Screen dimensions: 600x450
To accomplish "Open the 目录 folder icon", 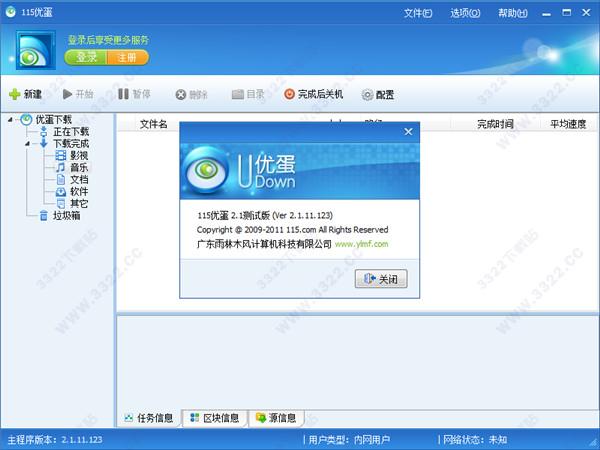I will pos(238,94).
